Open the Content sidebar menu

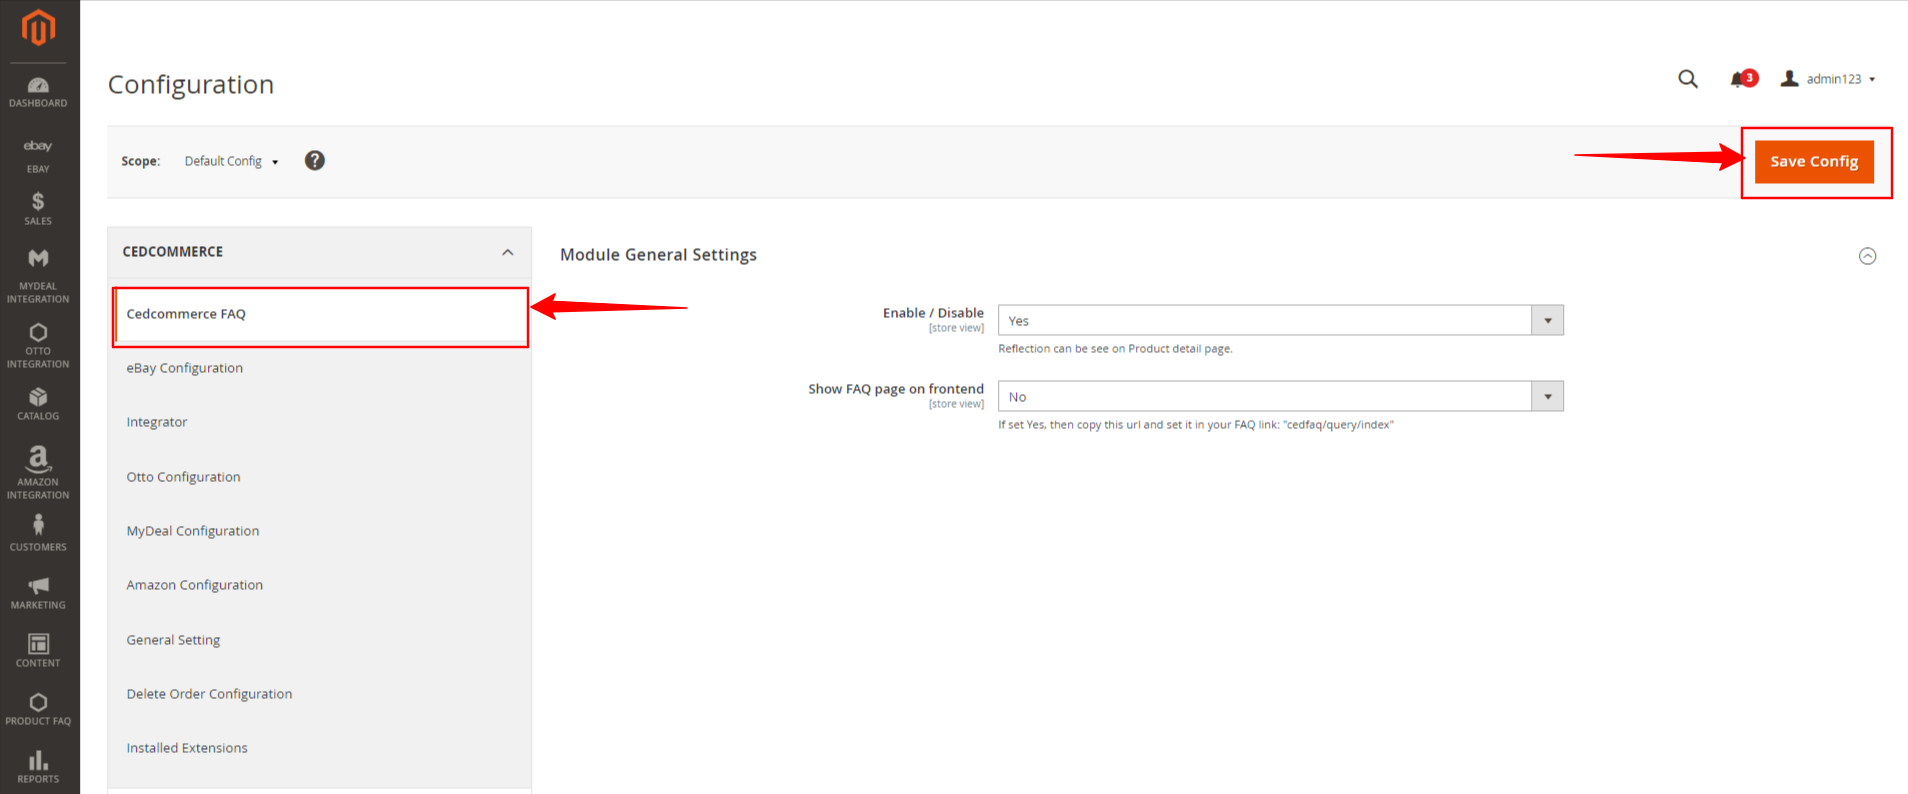coord(38,650)
